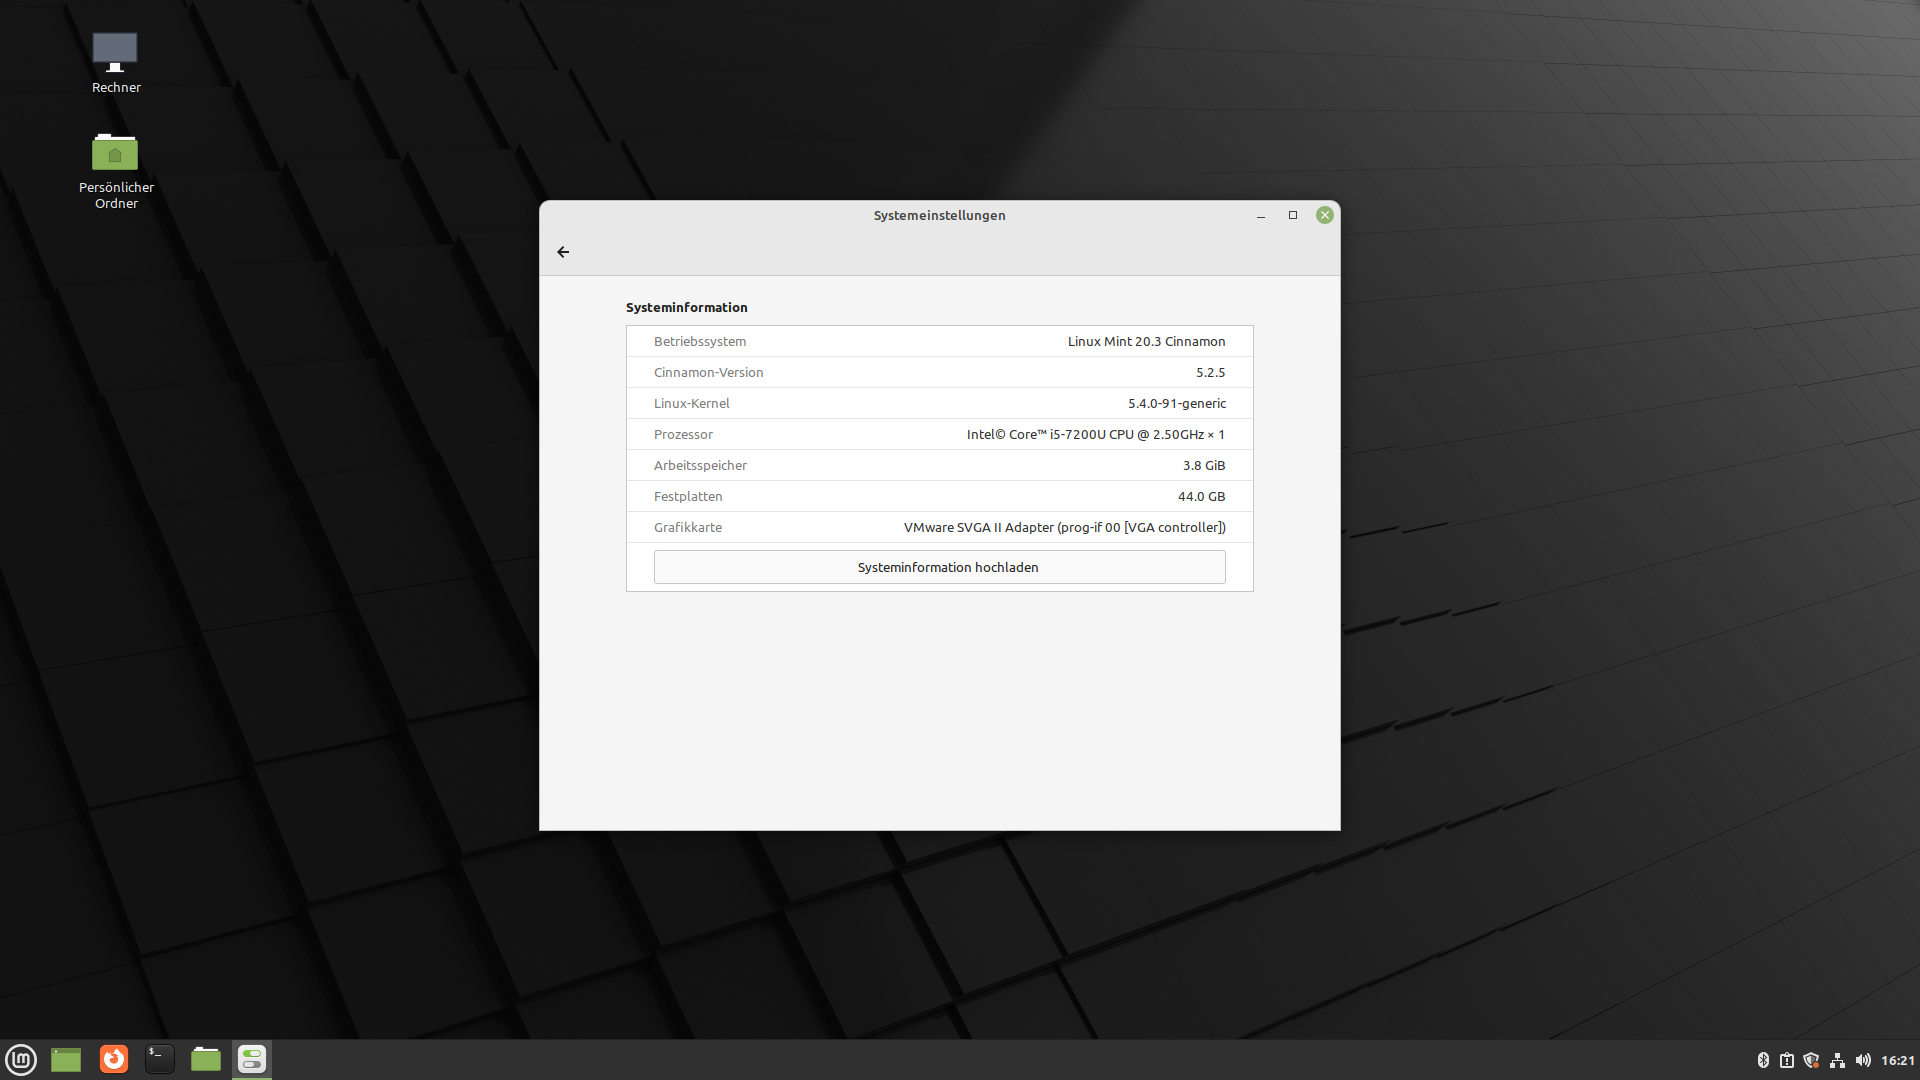Viewport: 1920px width, 1080px height.
Task: Click the network connection tray icon
Action: click(1837, 1060)
